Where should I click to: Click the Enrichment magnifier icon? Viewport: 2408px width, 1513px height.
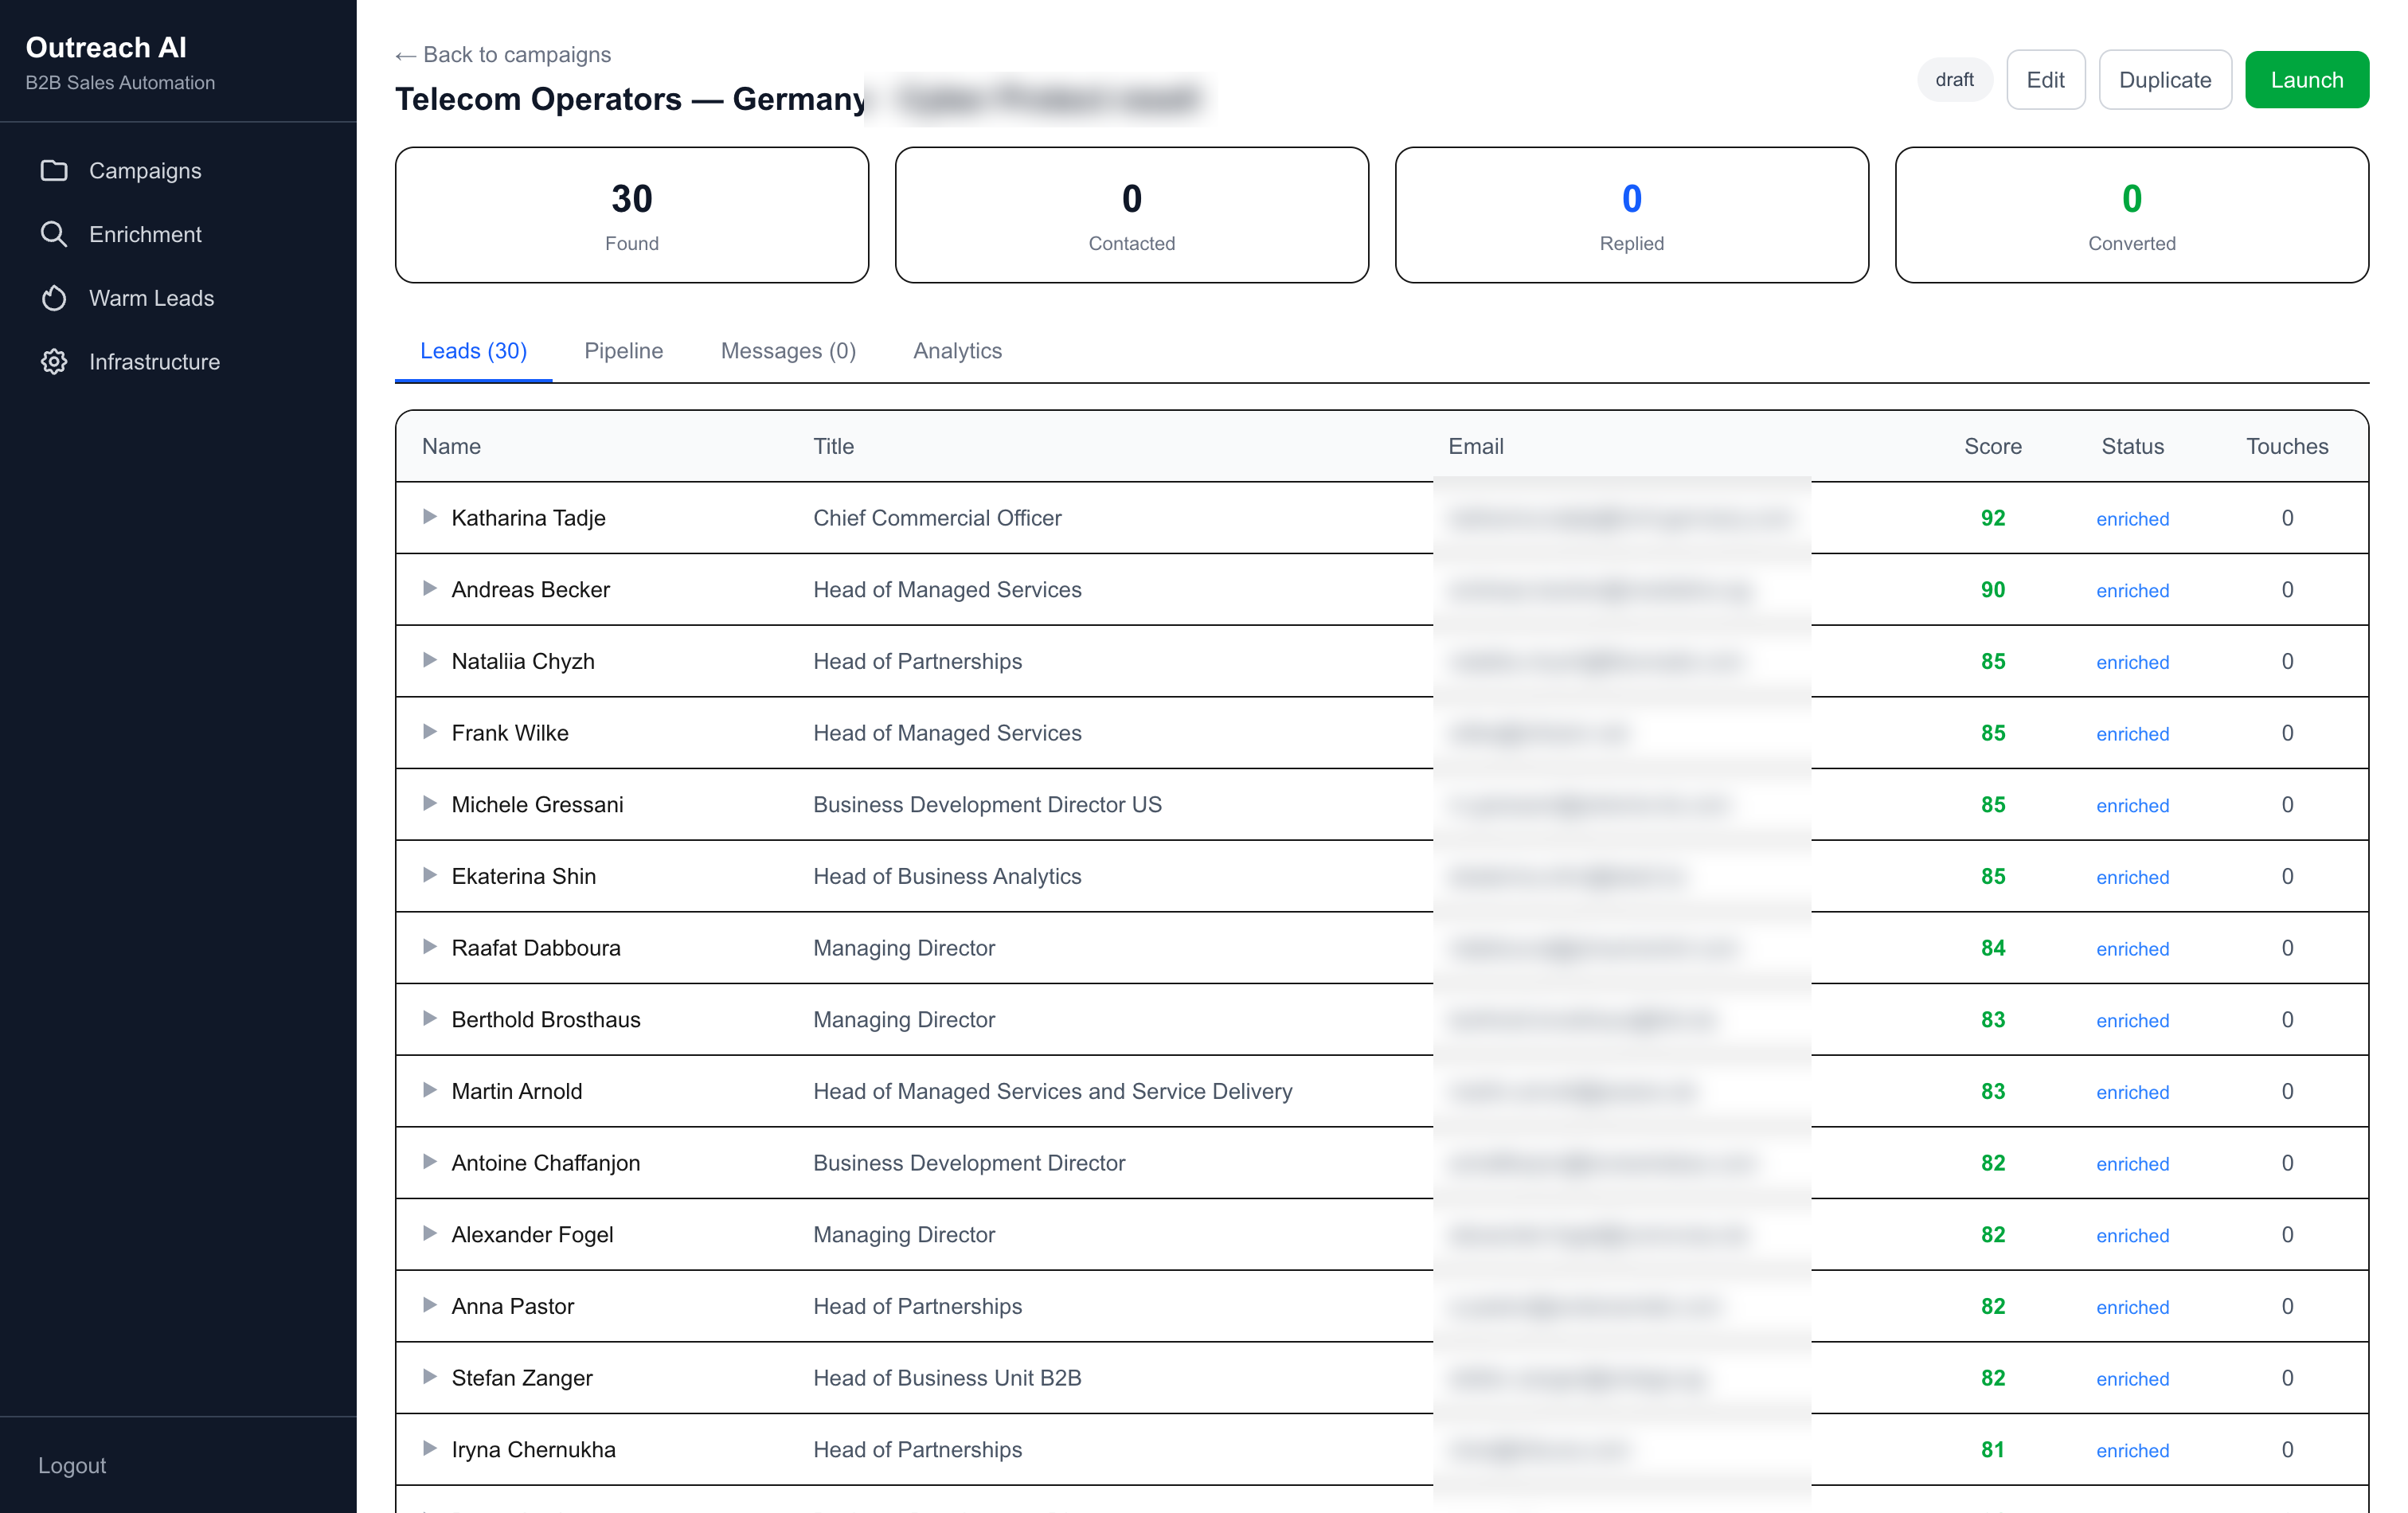[54, 234]
